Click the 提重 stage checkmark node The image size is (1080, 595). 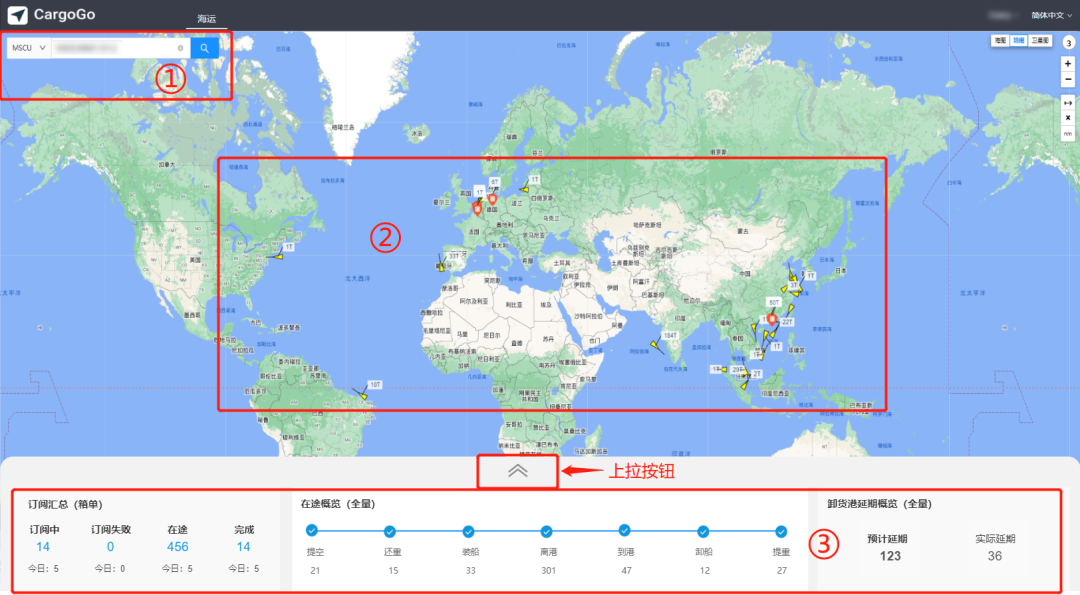tap(780, 531)
